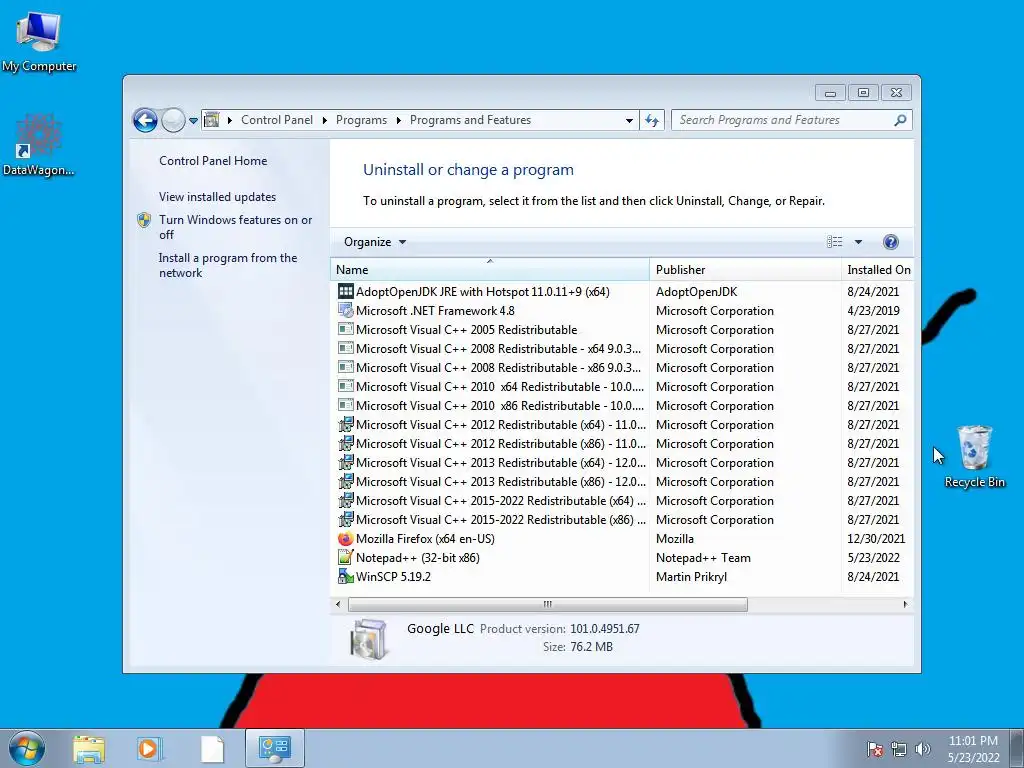
Task: Click the Visual C++ 2013 (x86) installer icon
Action: tap(345, 481)
